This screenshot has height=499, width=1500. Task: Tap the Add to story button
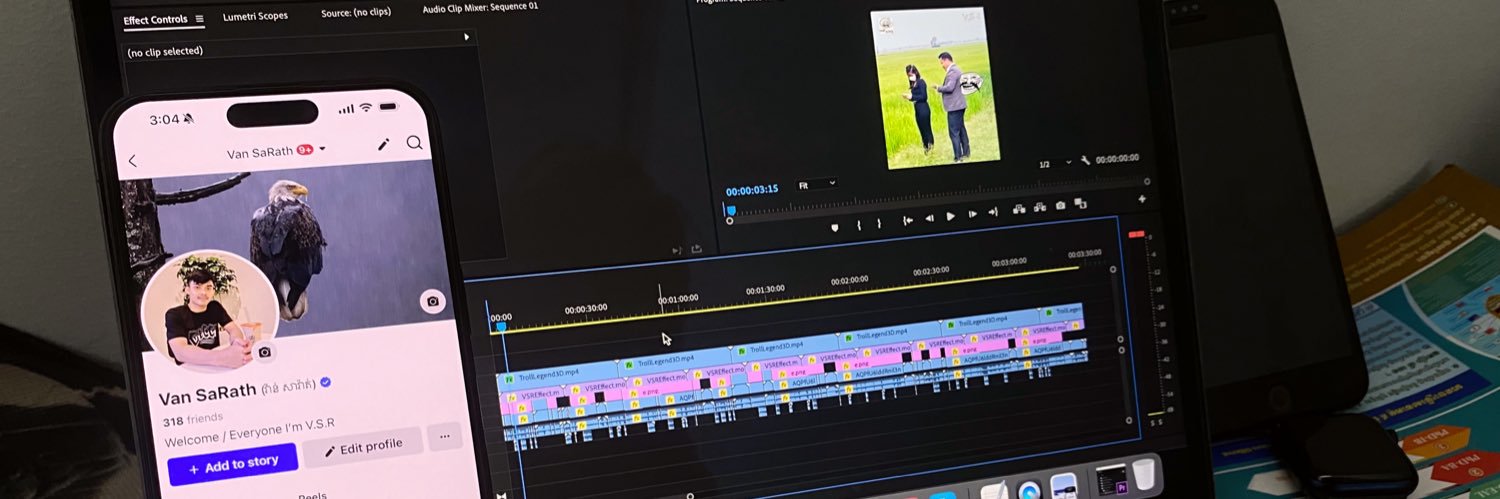233,465
